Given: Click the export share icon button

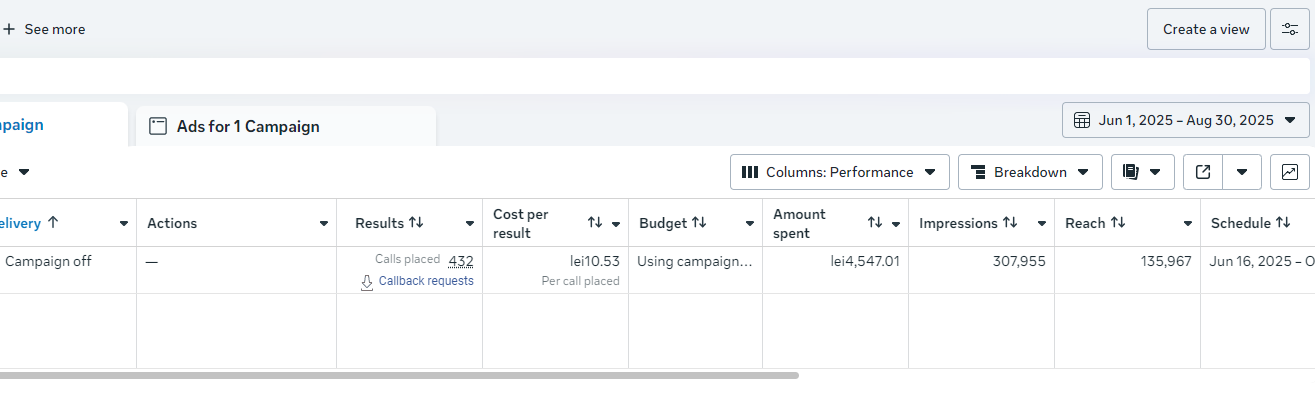Looking at the screenshot, I should (x=1203, y=172).
